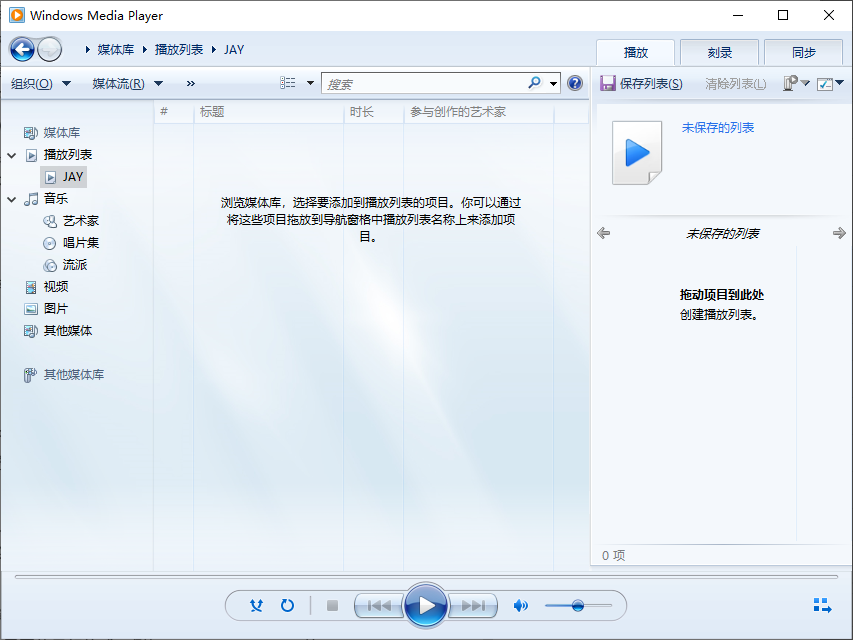The image size is (853, 640).
Task: Sort by 标题 column header
Action: click(269, 112)
